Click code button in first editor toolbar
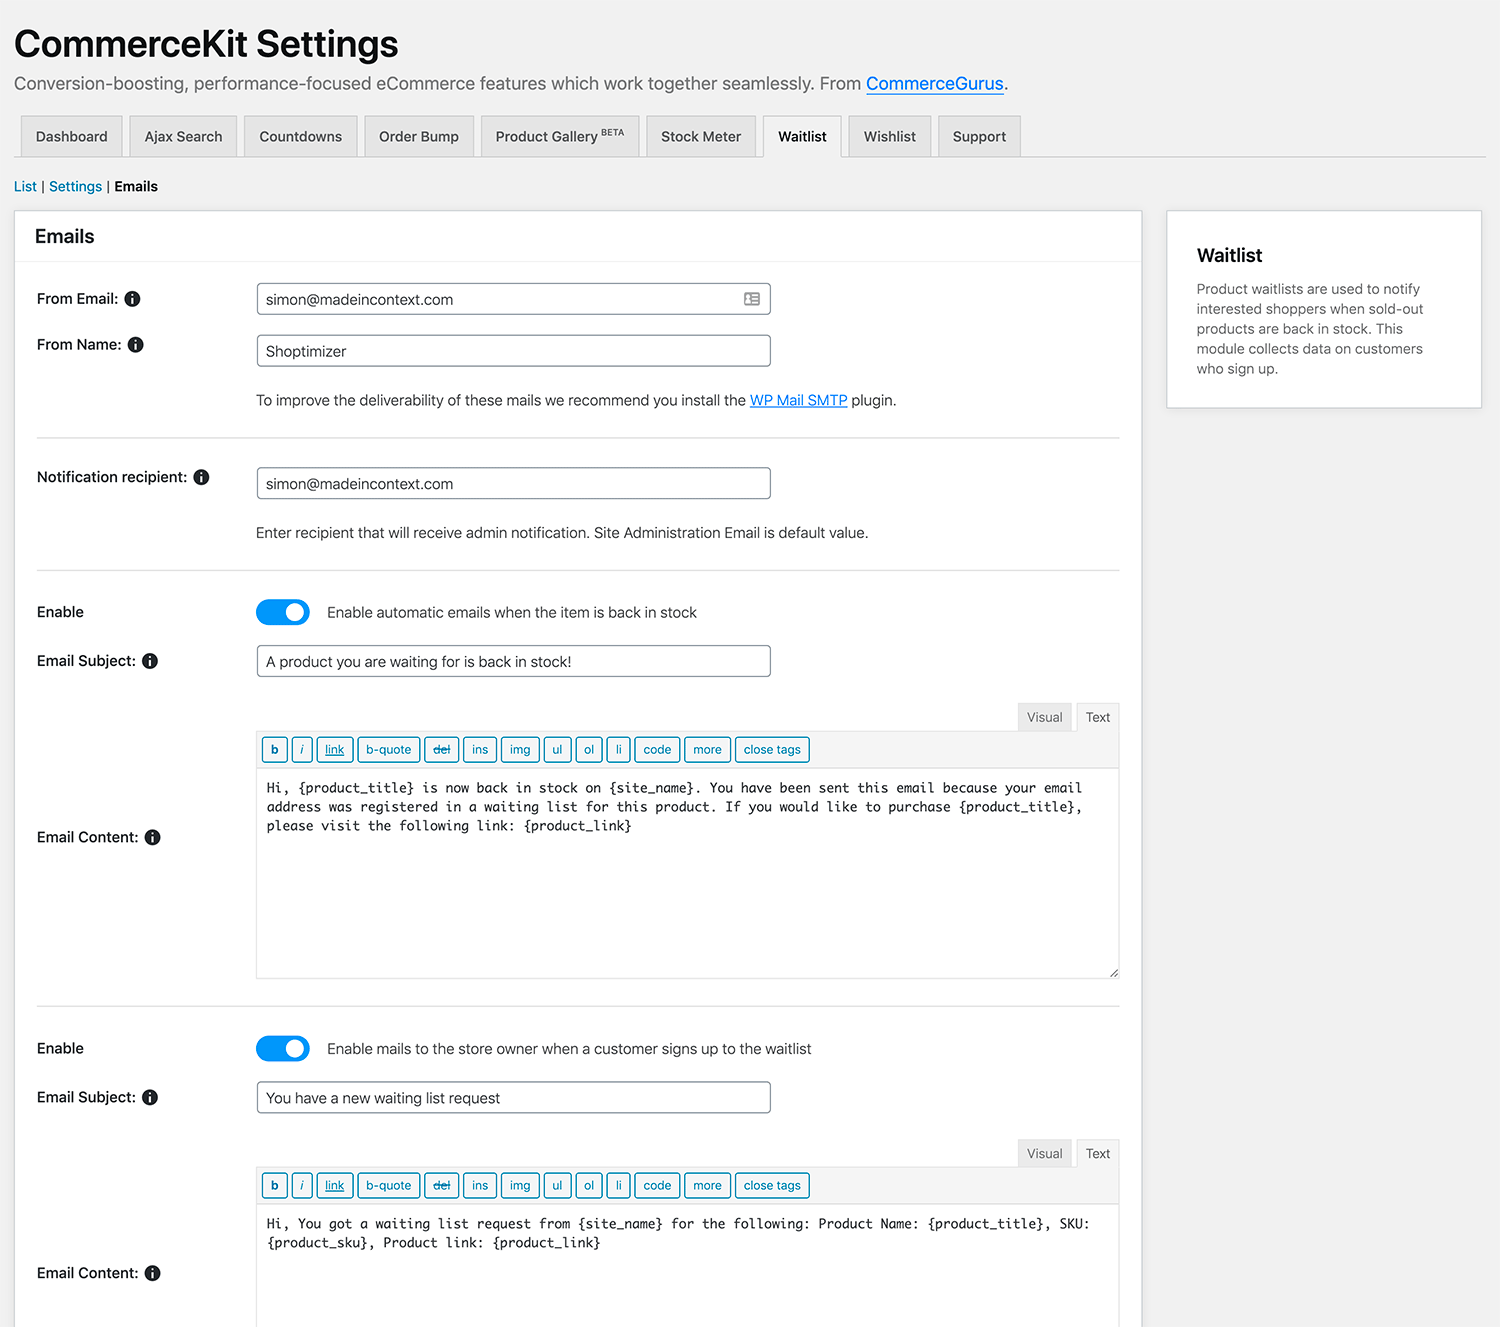This screenshot has width=1500, height=1327. pos(657,749)
